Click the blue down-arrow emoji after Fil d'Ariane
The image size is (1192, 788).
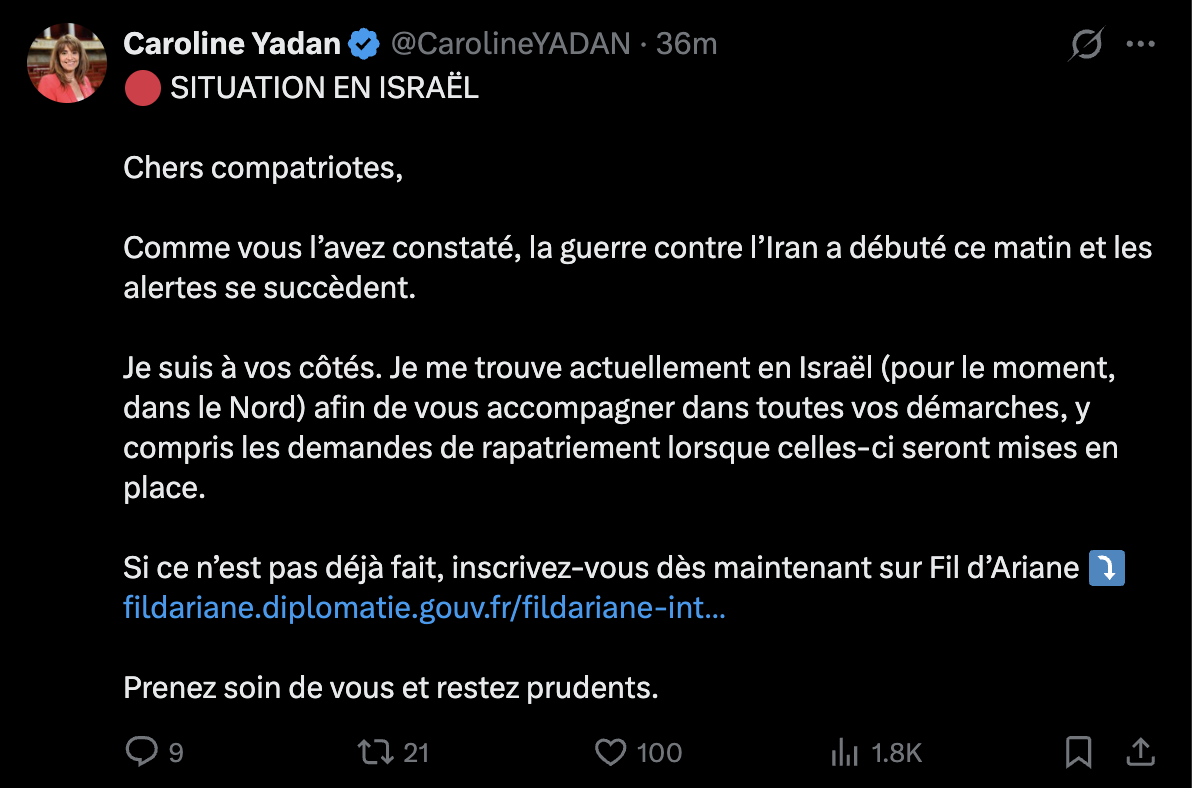[1106, 569]
